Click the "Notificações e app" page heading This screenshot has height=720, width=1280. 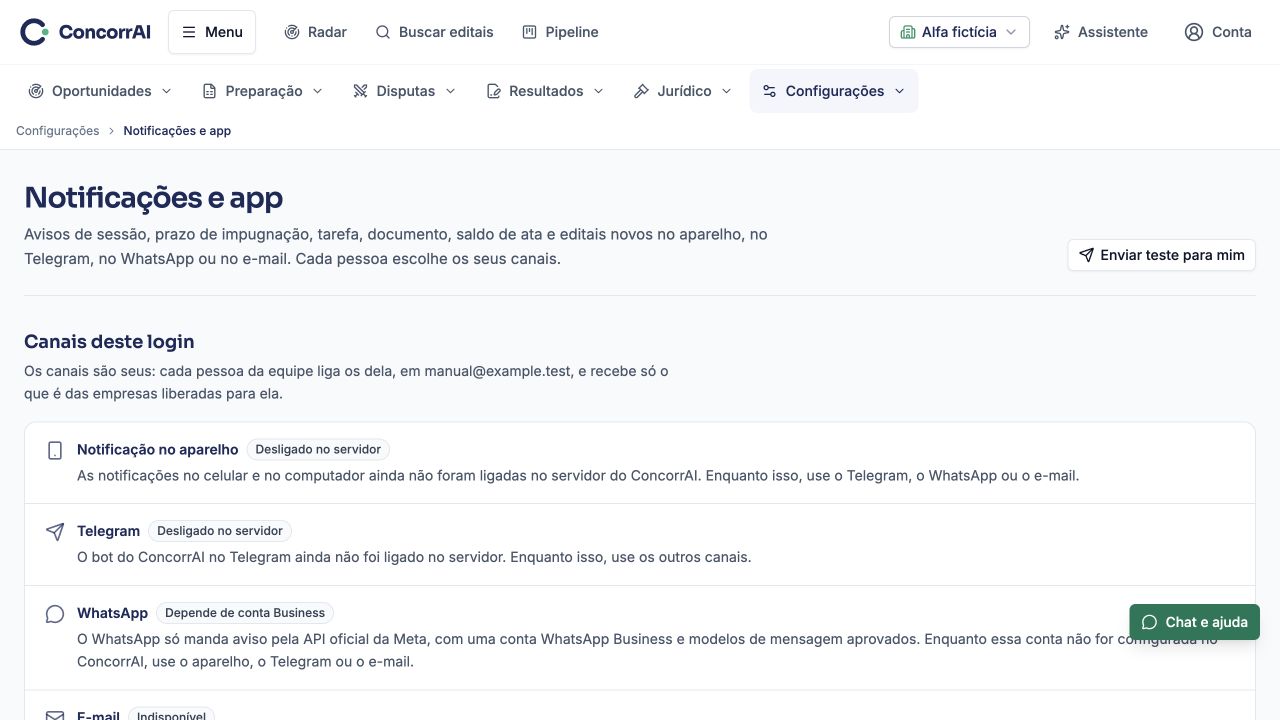click(154, 197)
